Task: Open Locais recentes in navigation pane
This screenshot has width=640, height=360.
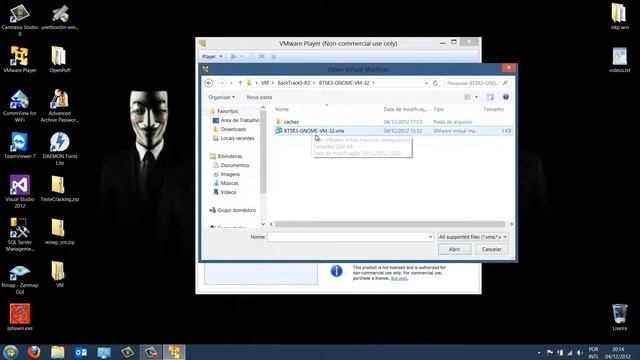Action: [233, 138]
